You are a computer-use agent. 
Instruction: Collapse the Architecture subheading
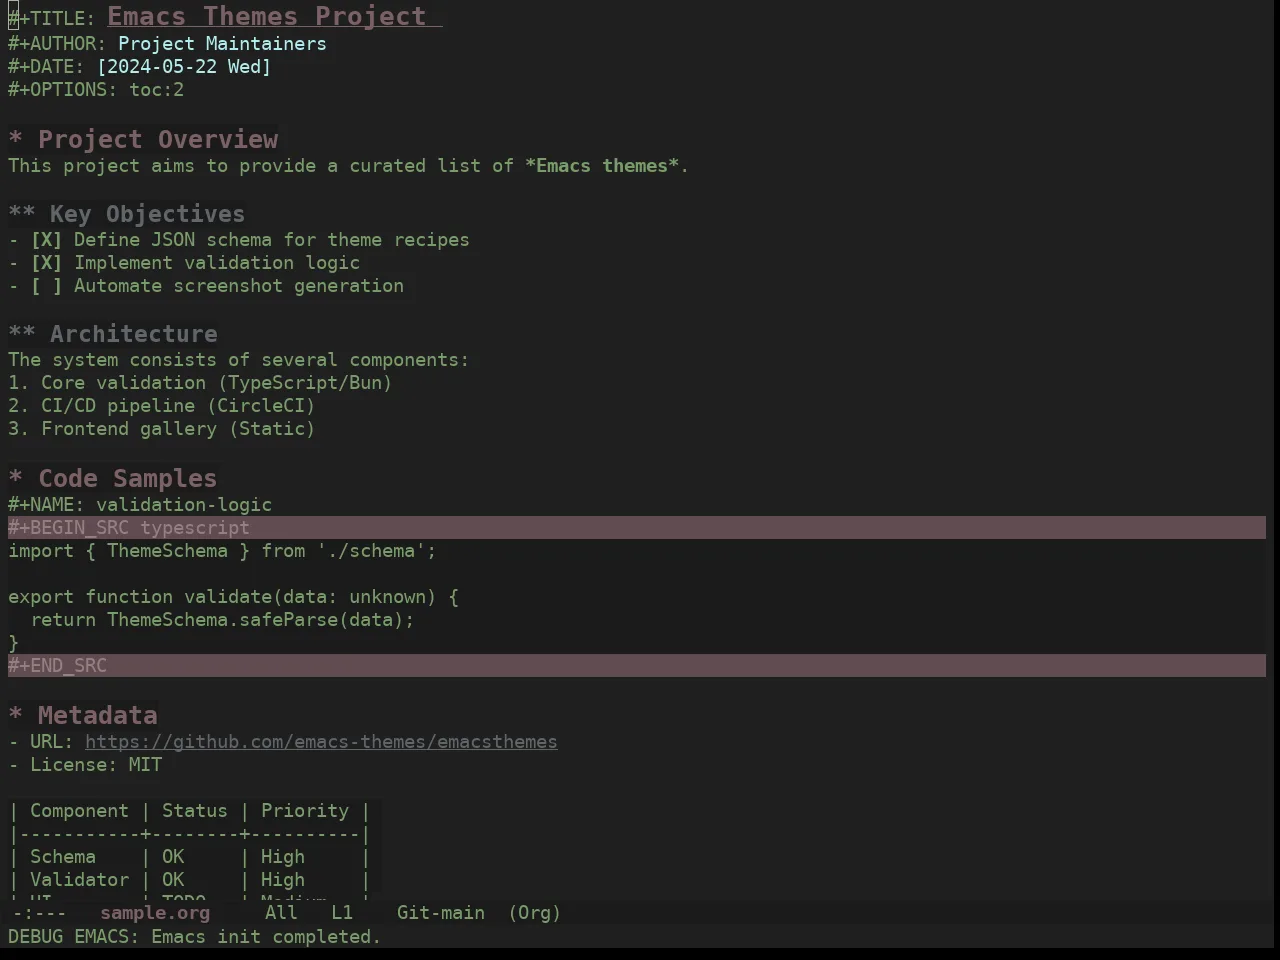22,334
